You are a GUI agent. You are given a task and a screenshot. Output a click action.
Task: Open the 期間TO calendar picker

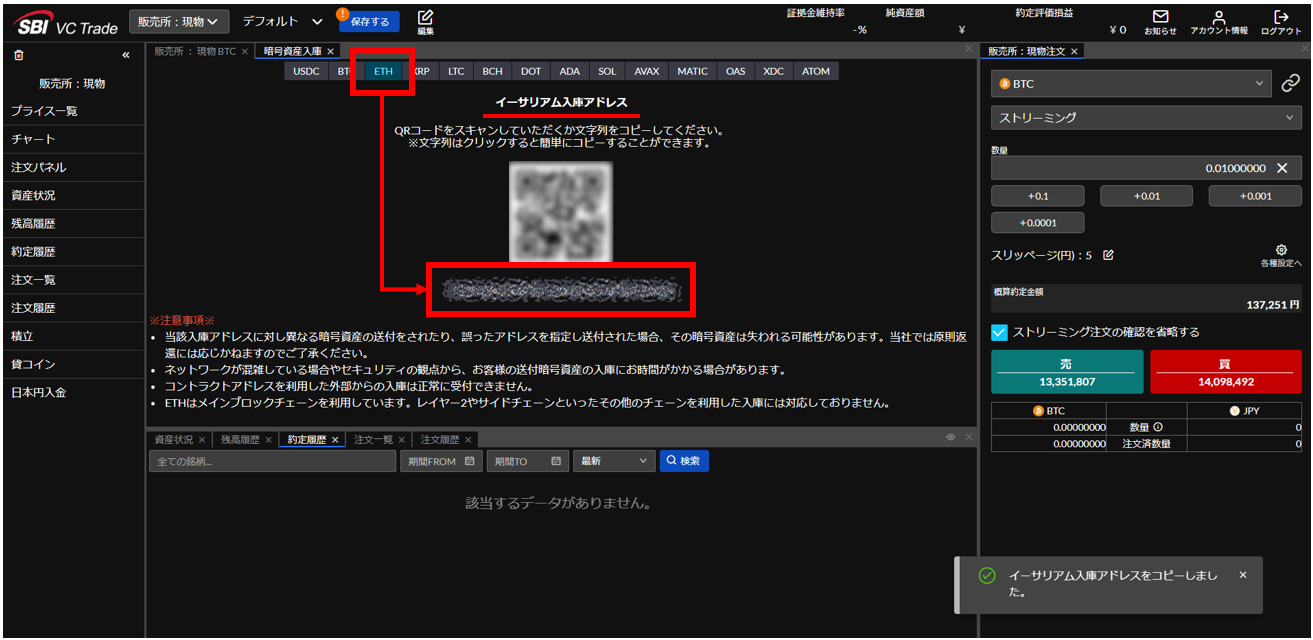pyautogui.click(x=555, y=461)
